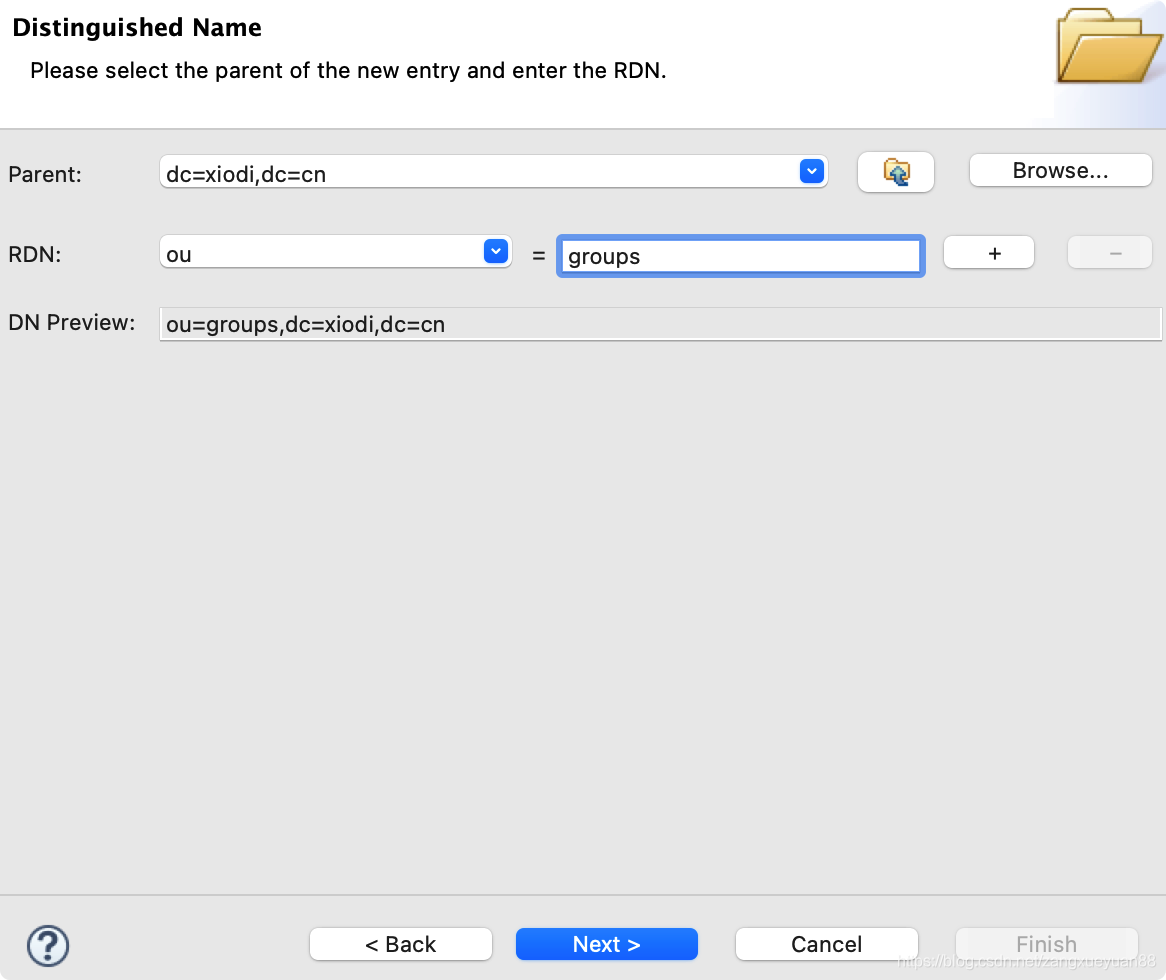Click the equals sign between RDN fields
The width and height of the screenshot is (1166, 980).
(x=538, y=255)
